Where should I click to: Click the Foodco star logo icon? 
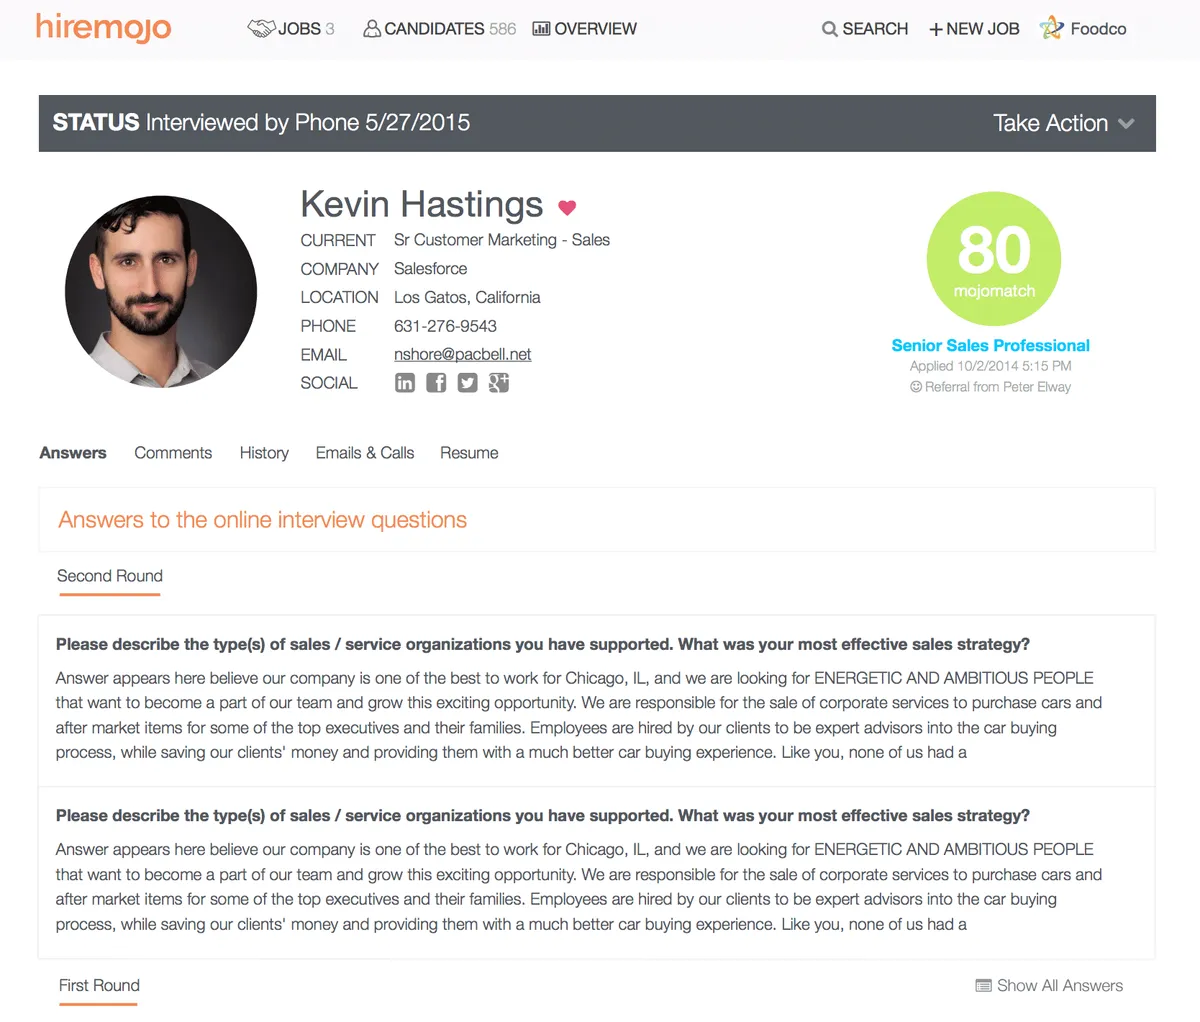1051,28
